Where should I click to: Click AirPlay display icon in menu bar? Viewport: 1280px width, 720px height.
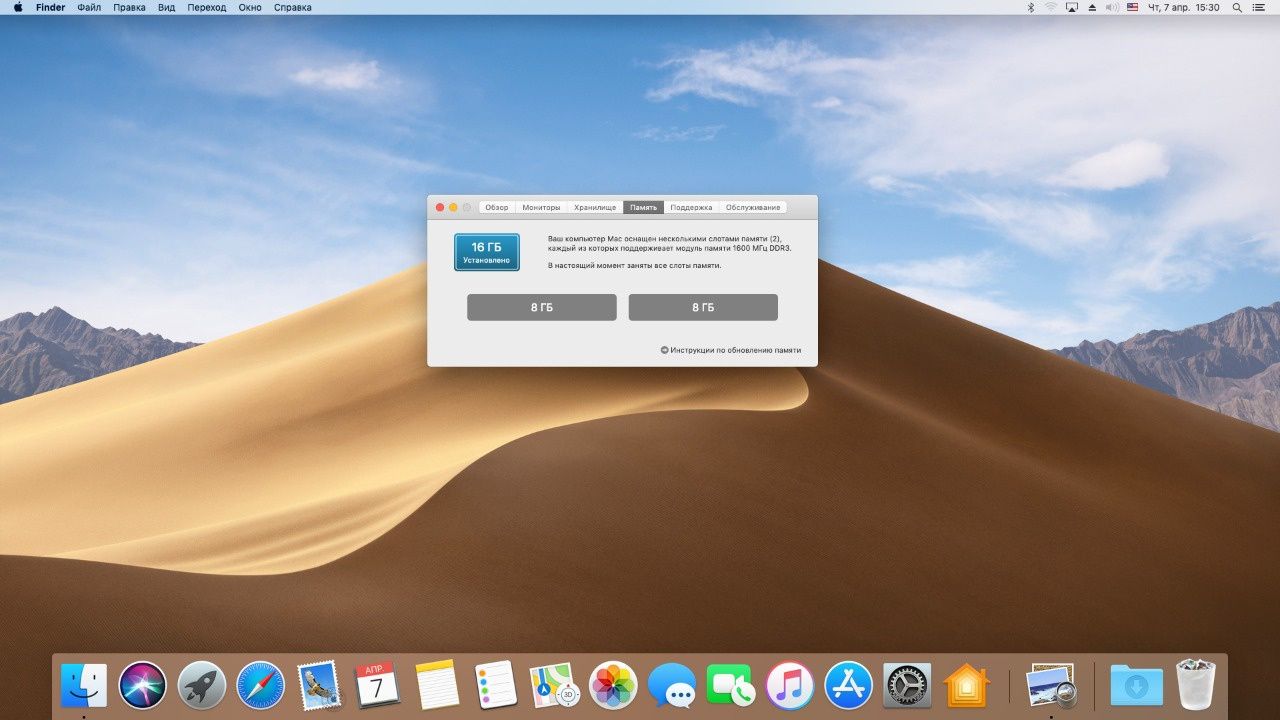(1072, 7)
